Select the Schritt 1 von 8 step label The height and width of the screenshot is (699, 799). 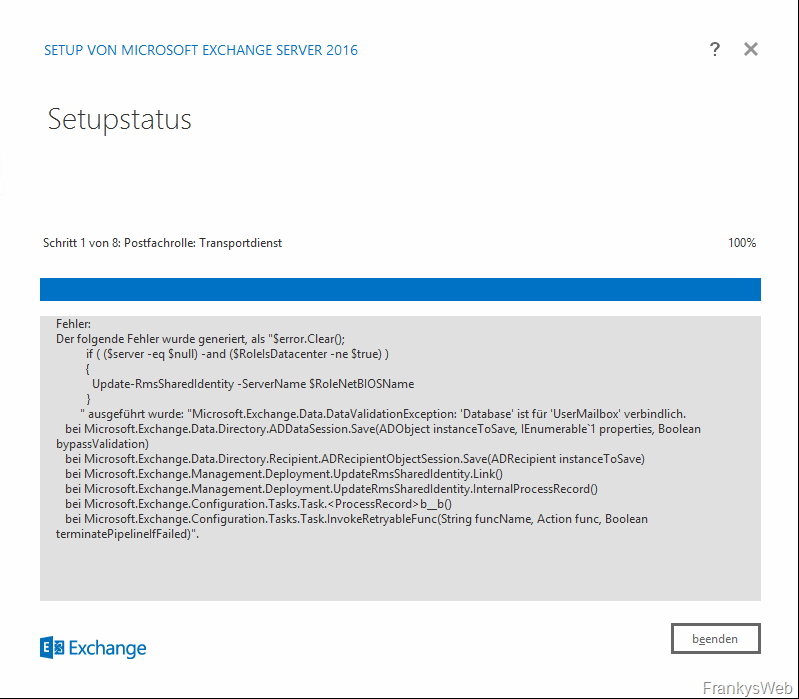[x=162, y=243]
